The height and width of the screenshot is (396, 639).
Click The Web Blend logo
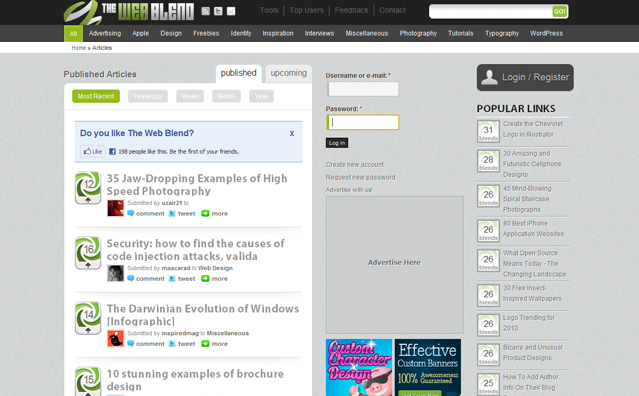coord(129,12)
